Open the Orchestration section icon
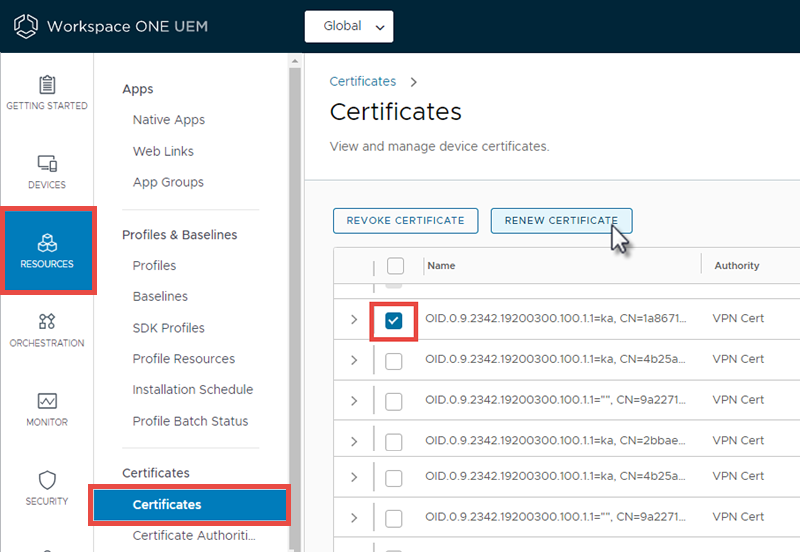The image size is (800, 552). pos(47,321)
